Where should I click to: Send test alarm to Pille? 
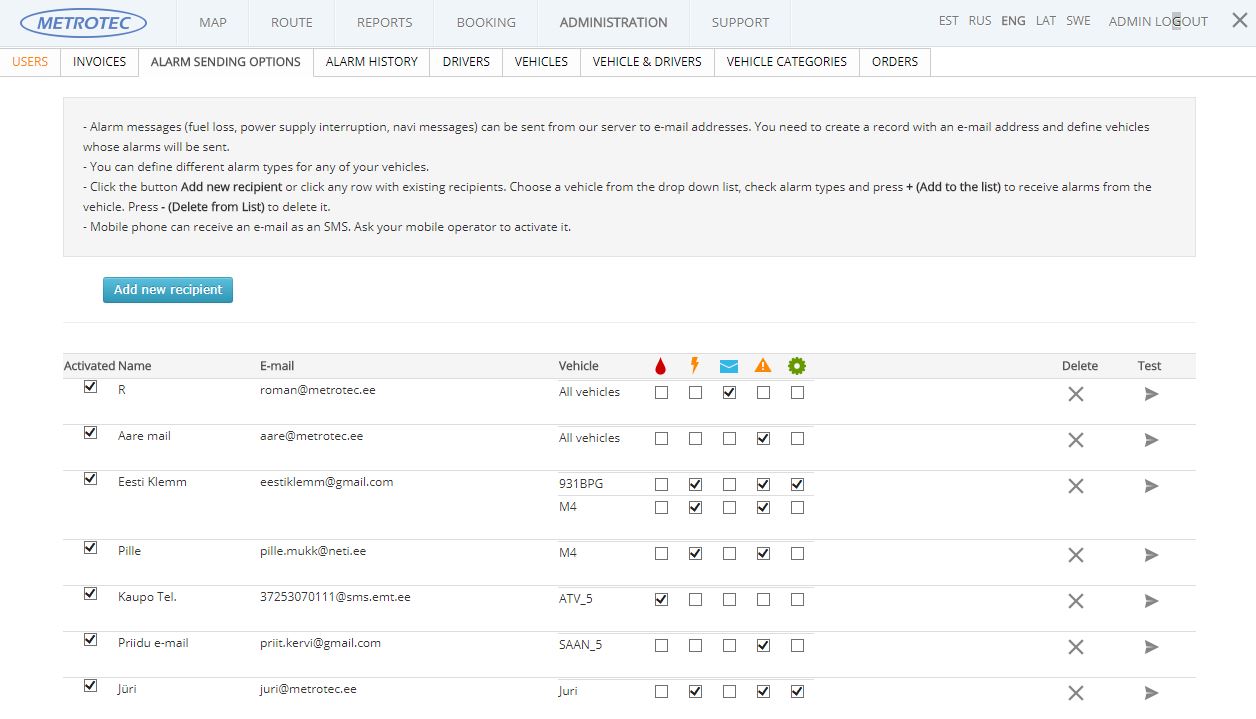1151,555
